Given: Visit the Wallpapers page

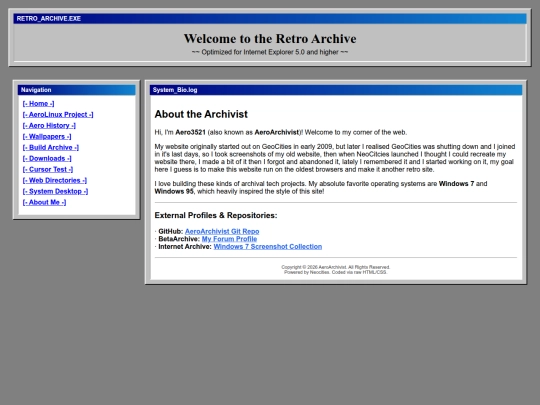Looking at the screenshot, I should (47, 137).
